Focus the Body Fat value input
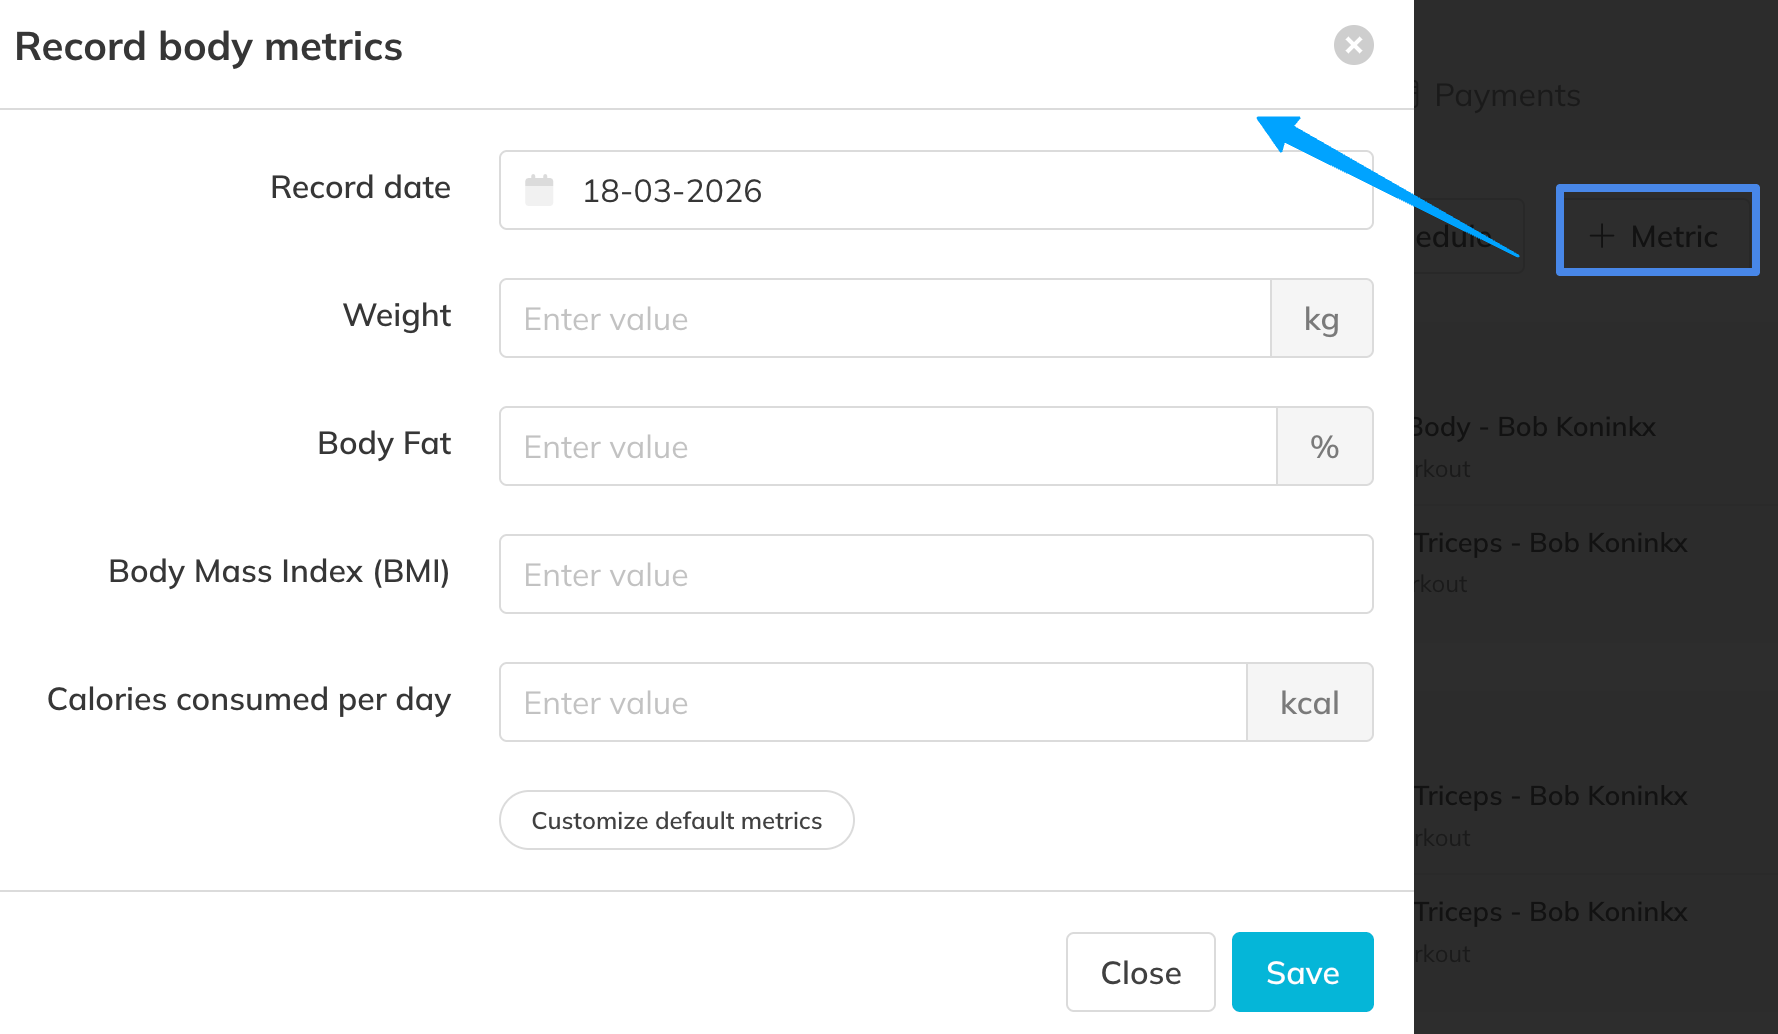This screenshot has height=1034, width=1778. [x=888, y=446]
